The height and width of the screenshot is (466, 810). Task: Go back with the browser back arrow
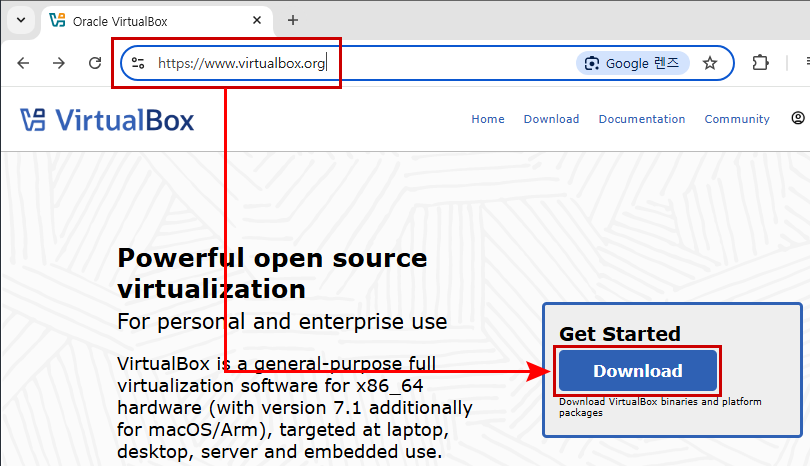pyautogui.click(x=23, y=63)
